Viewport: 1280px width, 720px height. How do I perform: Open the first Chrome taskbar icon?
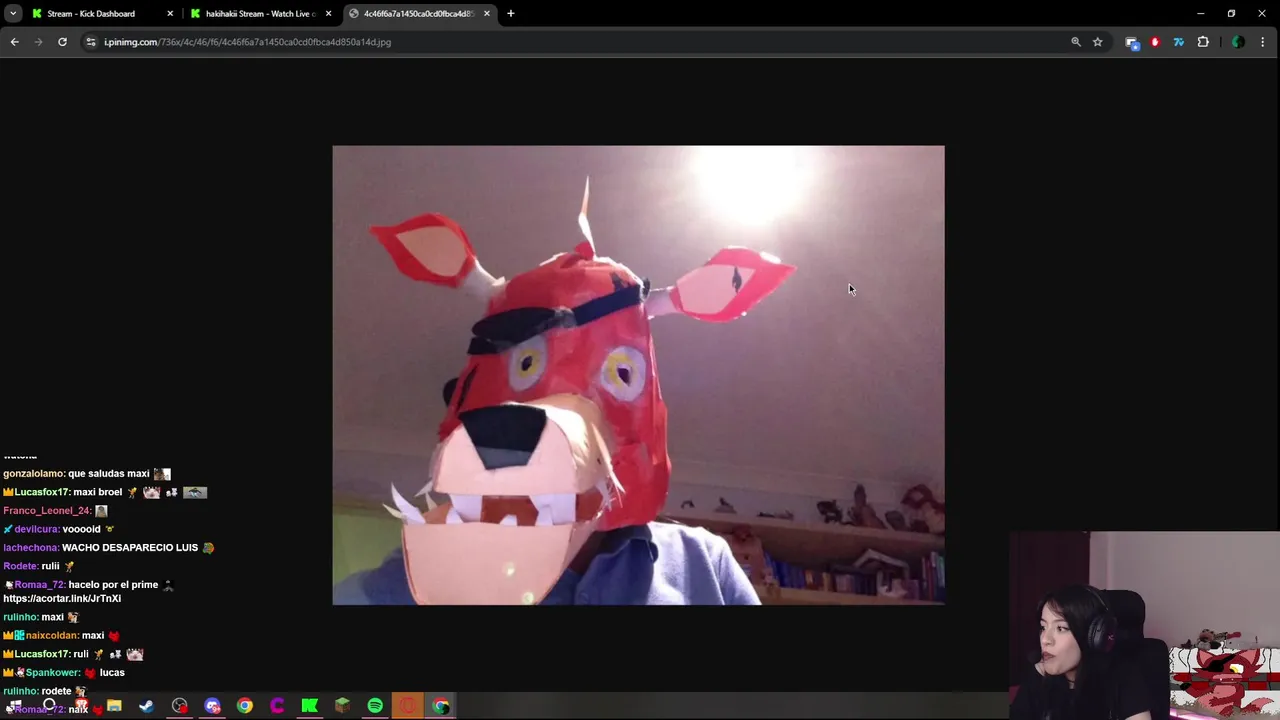pyautogui.click(x=245, y=706)
